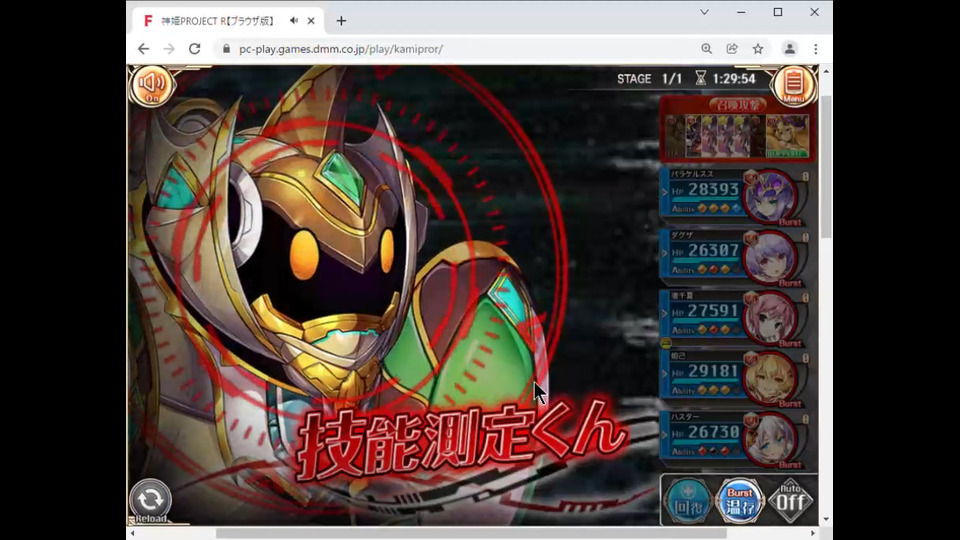Click the 1:29:54 battle timer
Screen dimensions: 960x540
[733, 78]
